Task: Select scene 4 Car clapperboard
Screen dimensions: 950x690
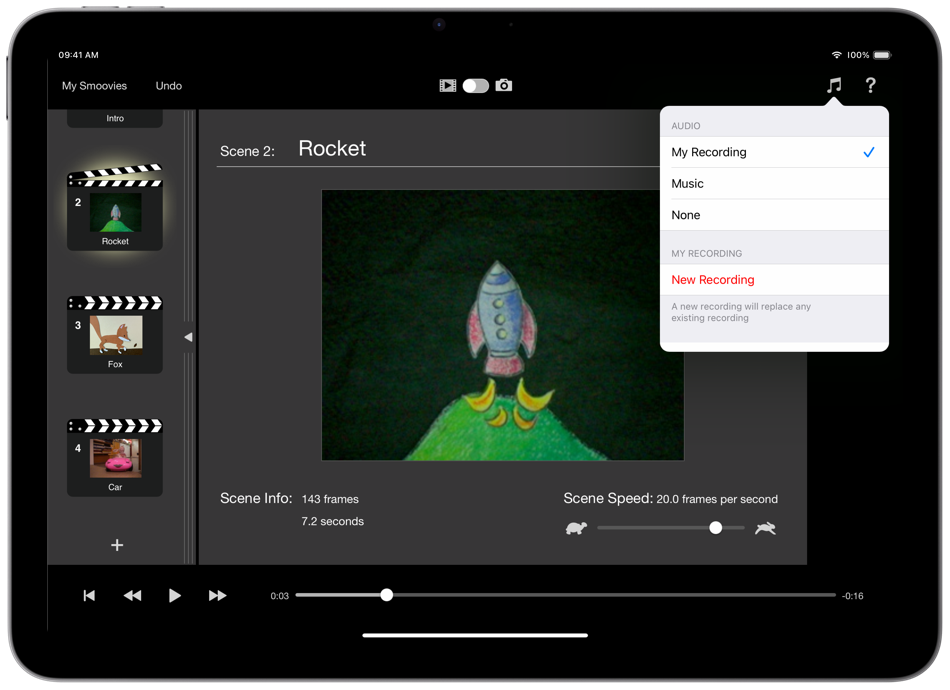Action: [115, 457]
